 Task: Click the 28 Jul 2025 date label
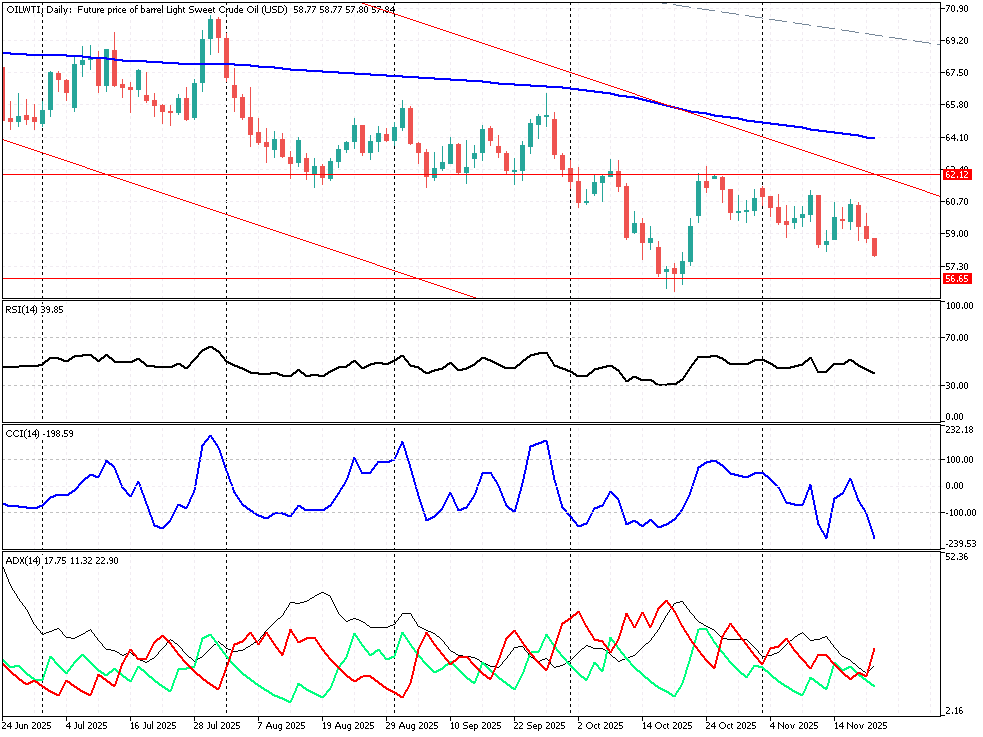click(216, 725)
